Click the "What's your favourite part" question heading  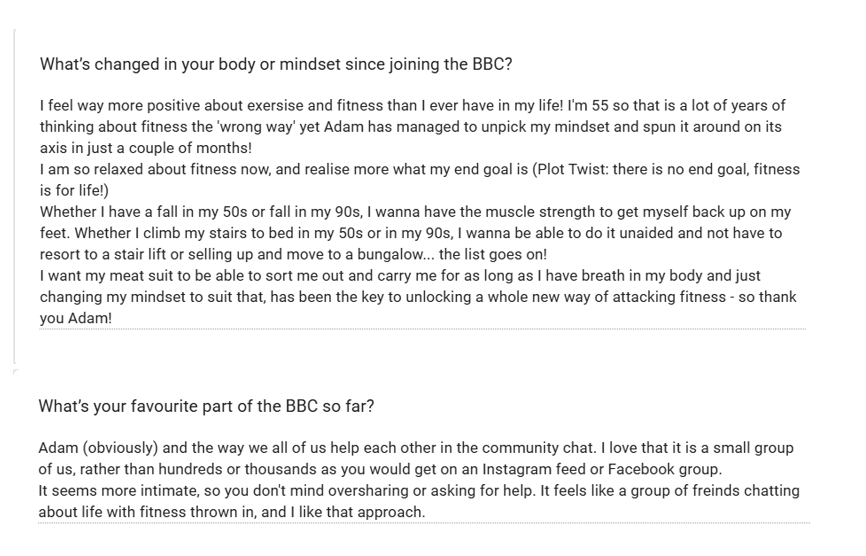[206, 407]
